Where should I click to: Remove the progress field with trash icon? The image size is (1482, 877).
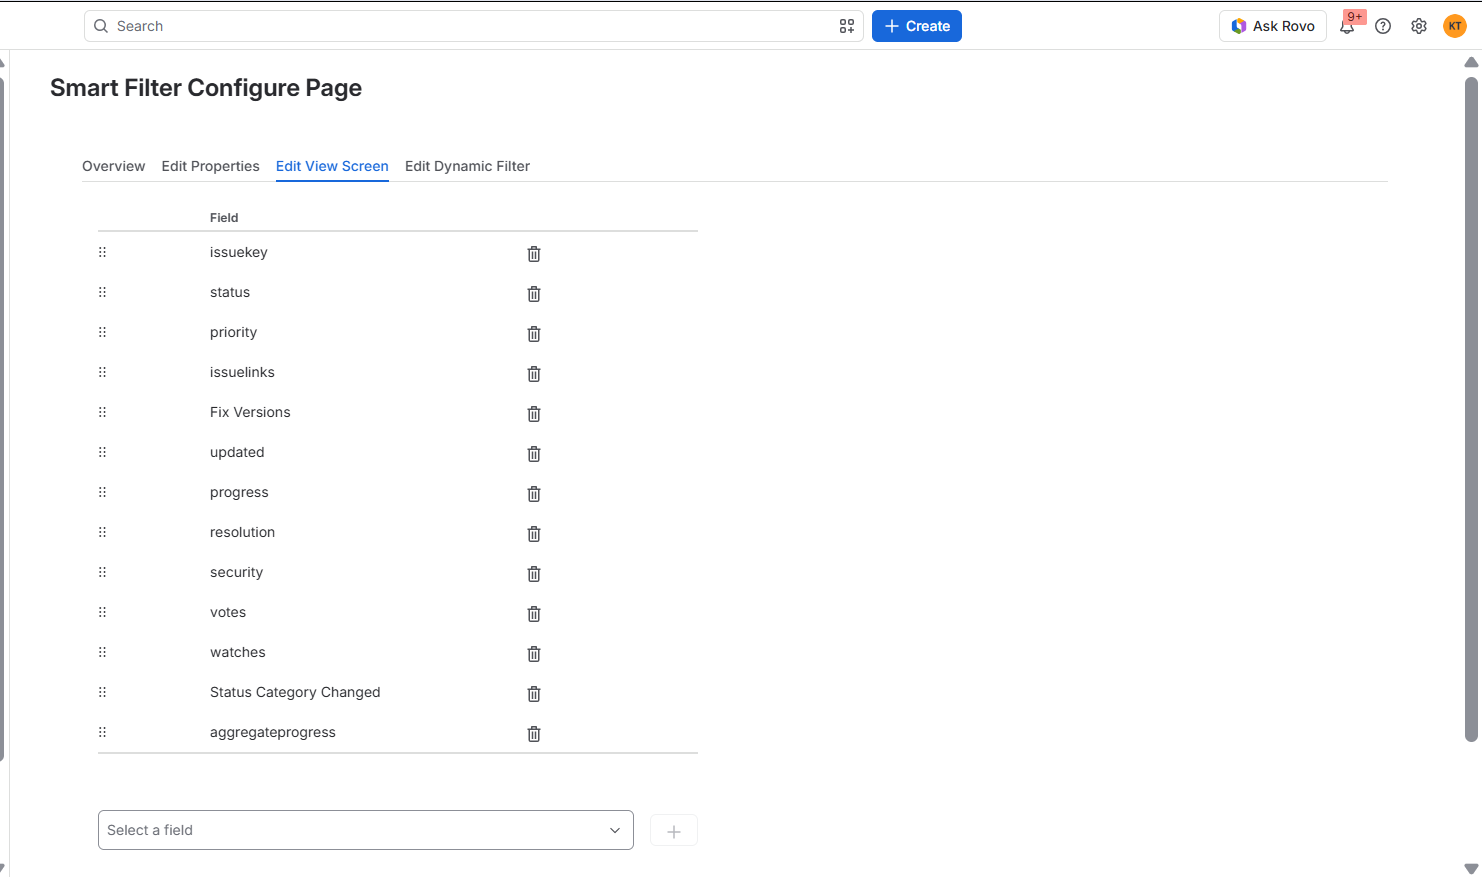[534, 494]
